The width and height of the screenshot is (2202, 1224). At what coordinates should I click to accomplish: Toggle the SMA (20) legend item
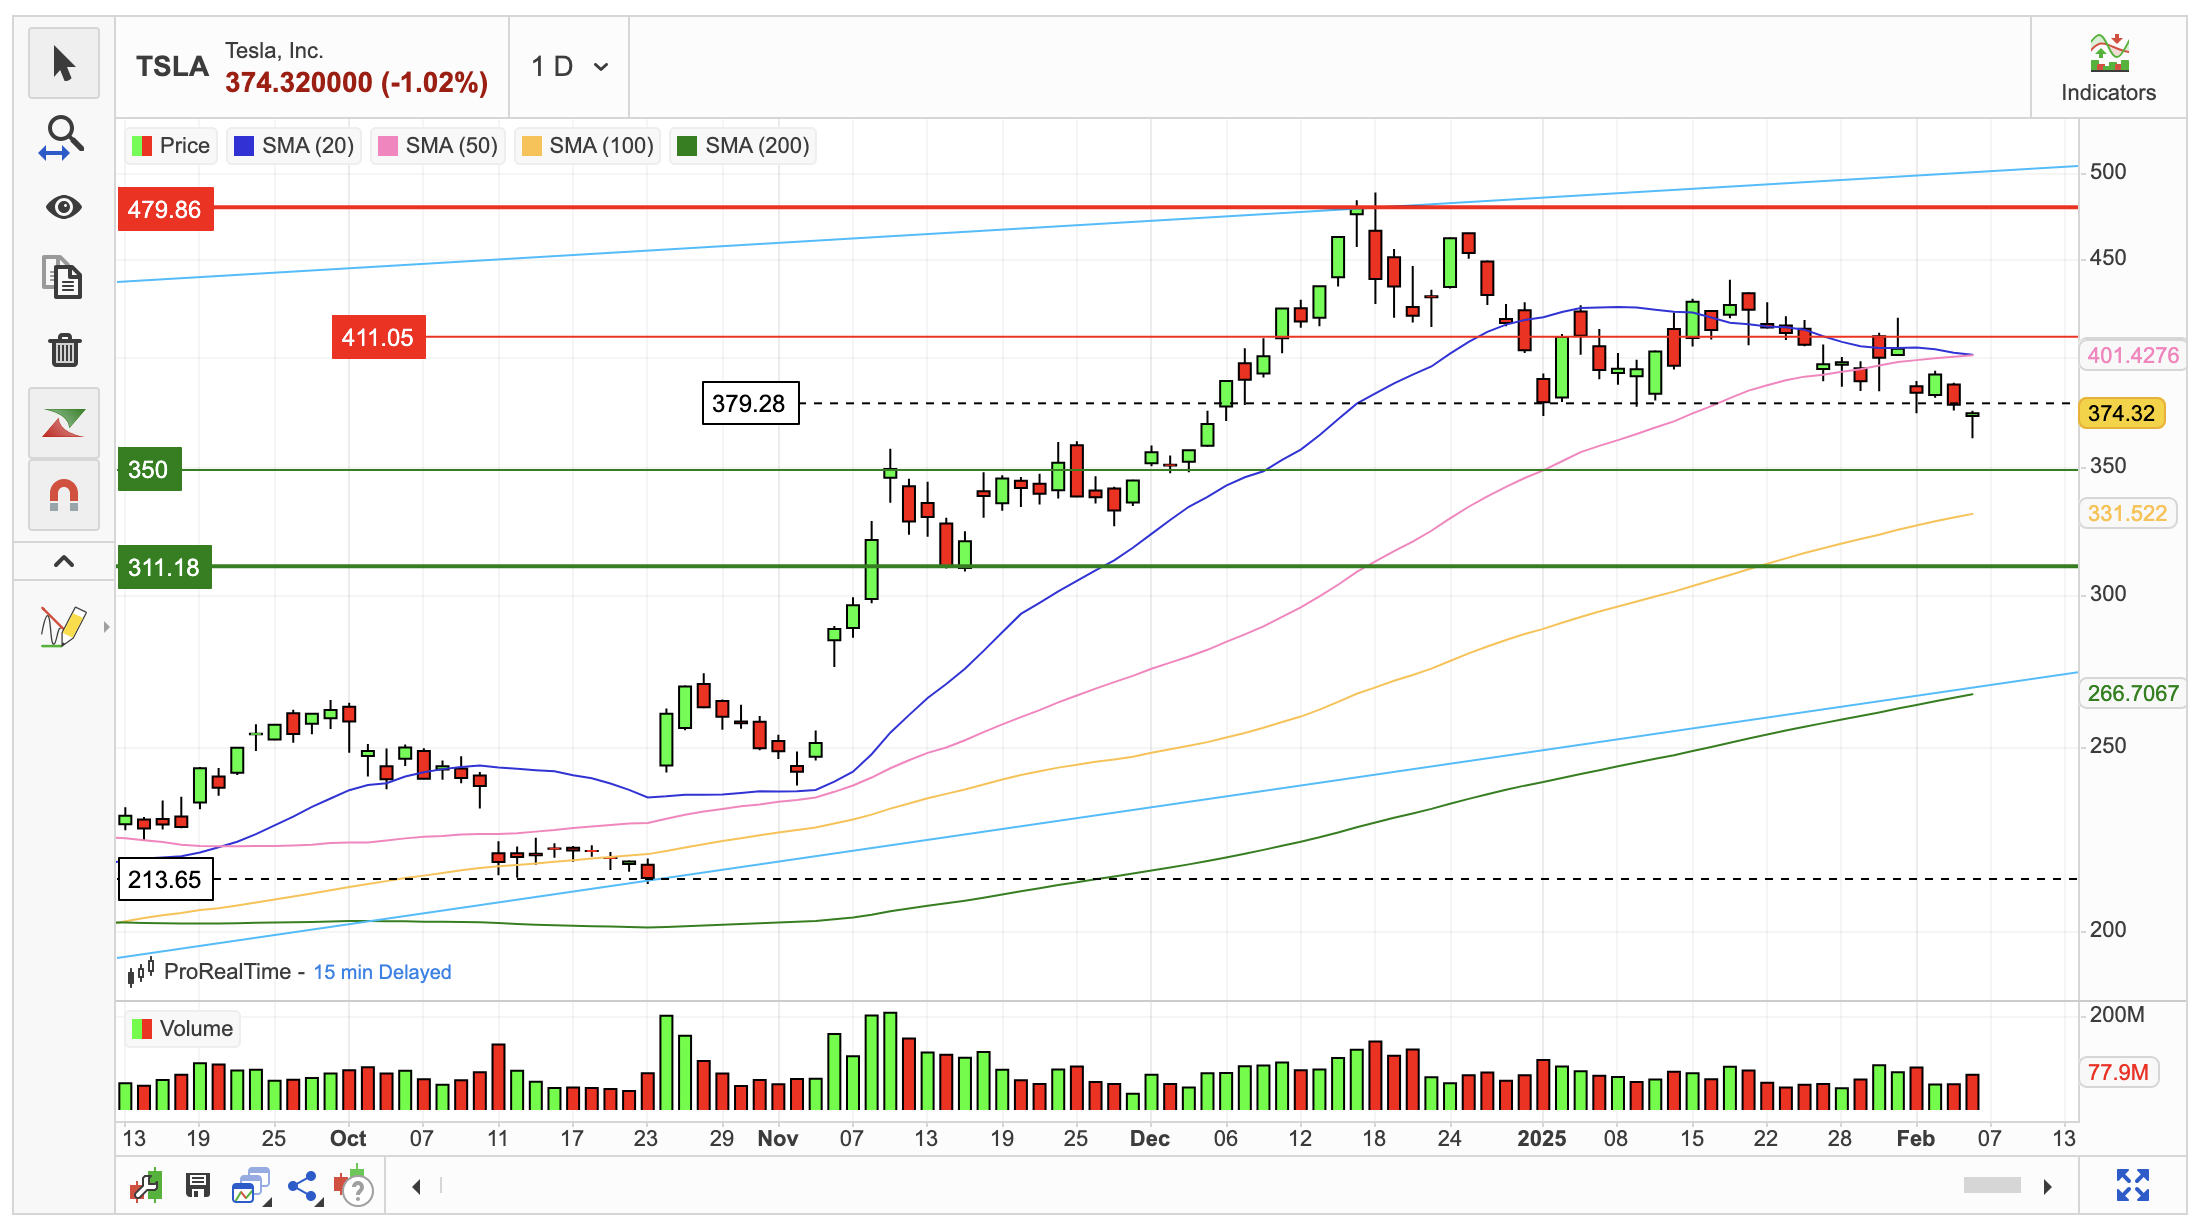pyautogui.click(x=294, y=146)
